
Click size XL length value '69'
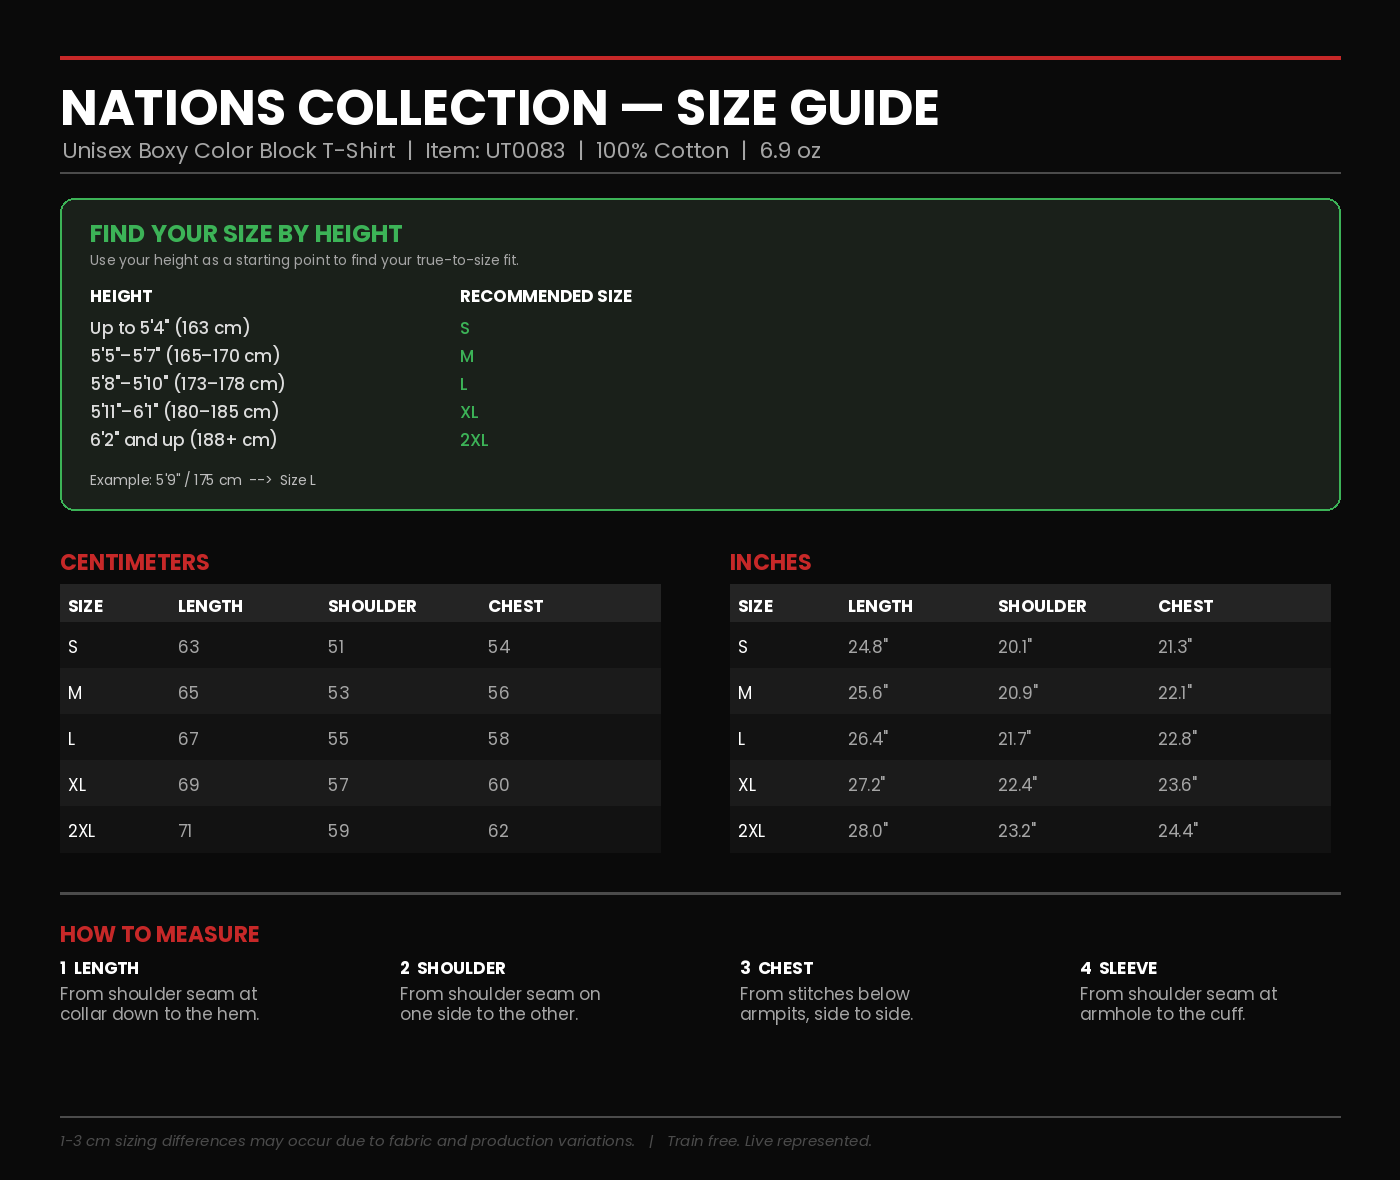pos(189,785)
